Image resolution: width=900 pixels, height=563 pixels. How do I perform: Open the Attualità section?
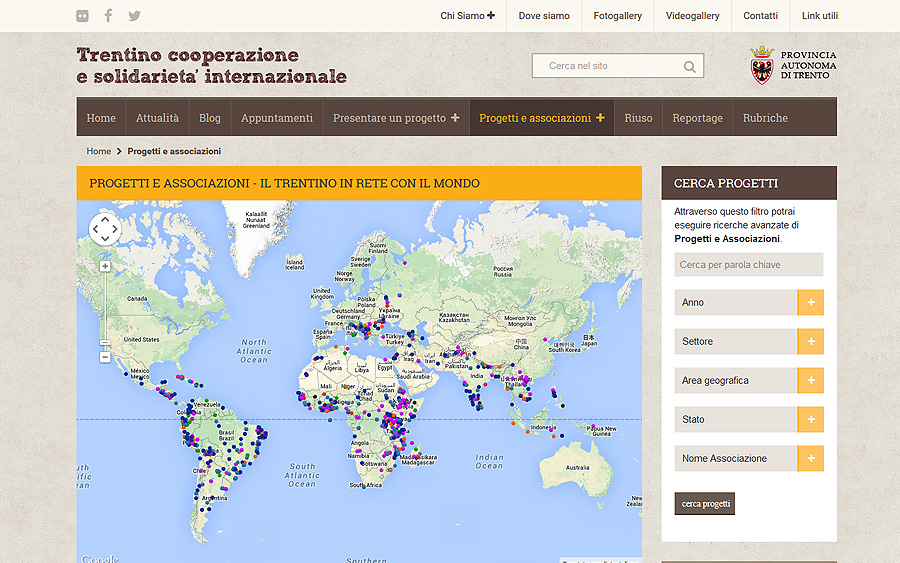[x=157, y=118]
